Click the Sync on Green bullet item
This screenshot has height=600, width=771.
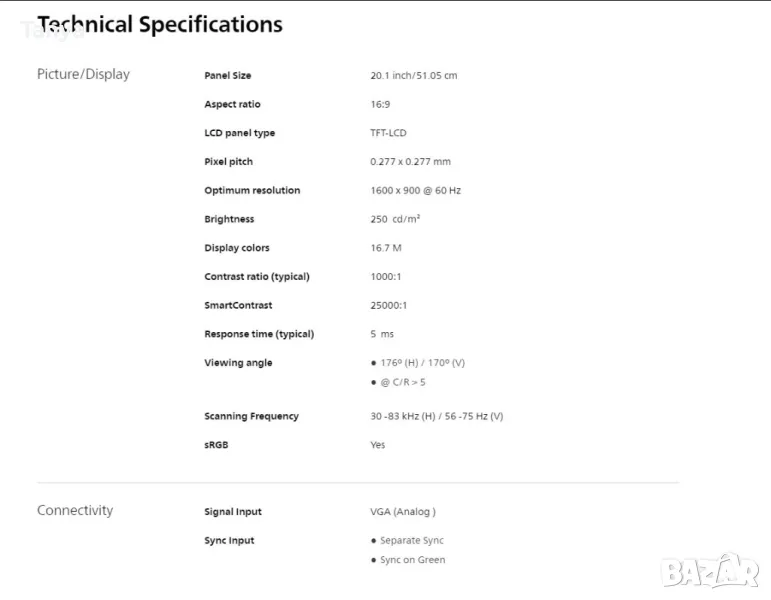coord(412,560)
